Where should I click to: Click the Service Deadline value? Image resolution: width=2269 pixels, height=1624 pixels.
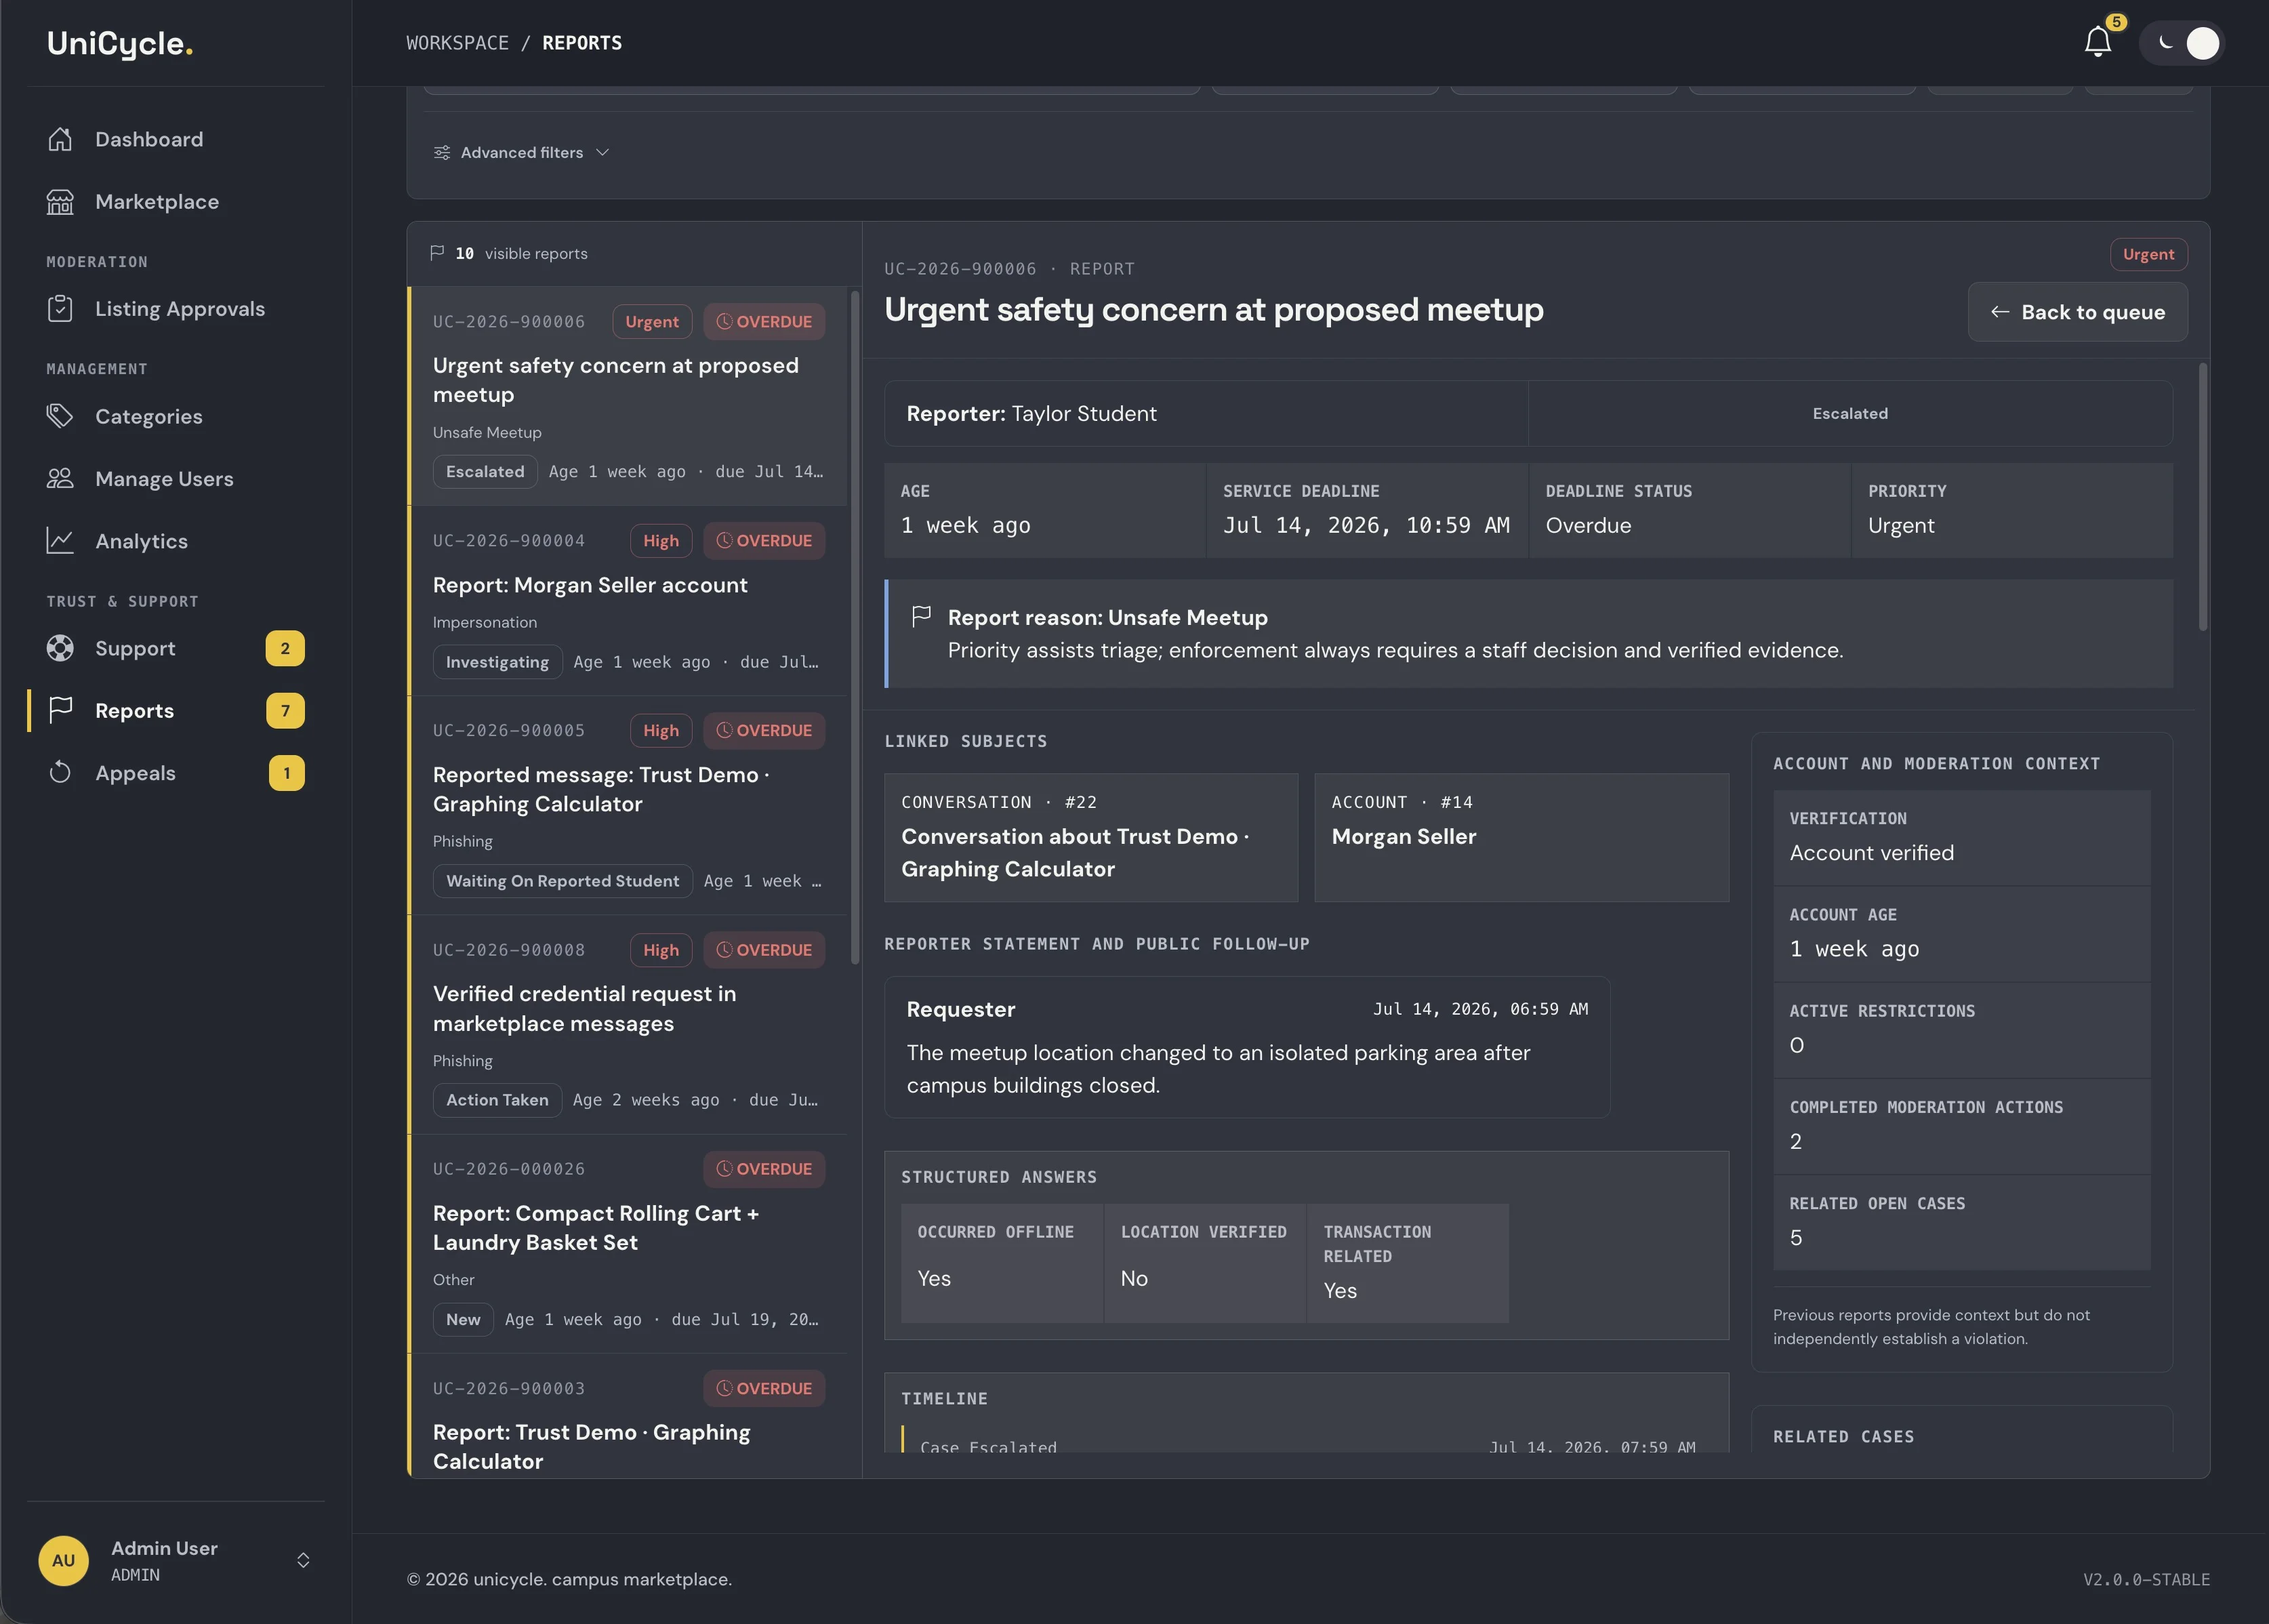click(x=1366, y=525)
